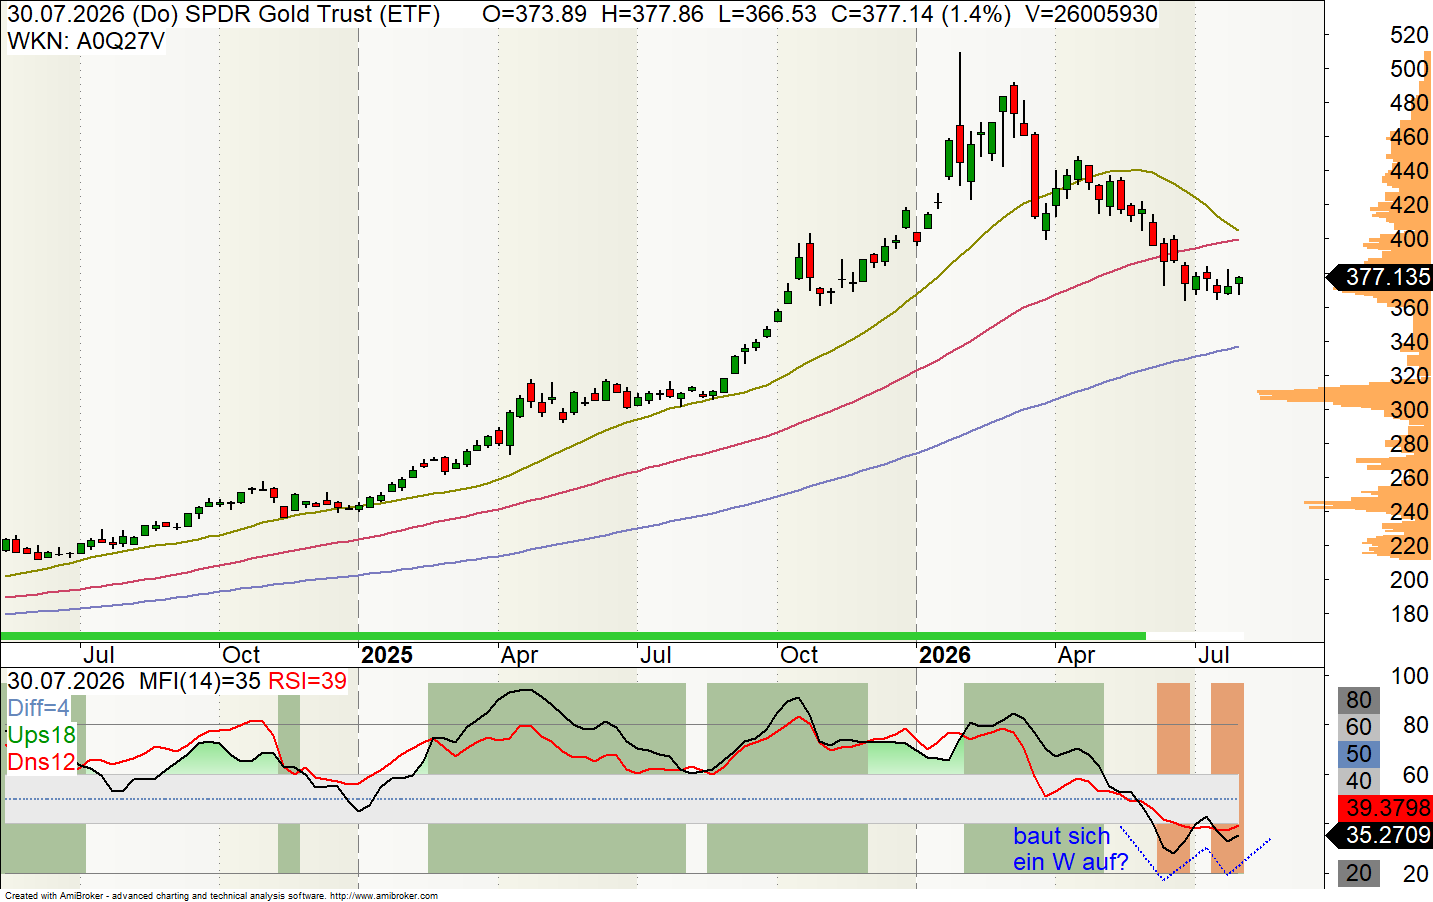Screen dimensions: 1433x902
Task: Click the red "RSI=39" readout
Action: coord(308,681)
